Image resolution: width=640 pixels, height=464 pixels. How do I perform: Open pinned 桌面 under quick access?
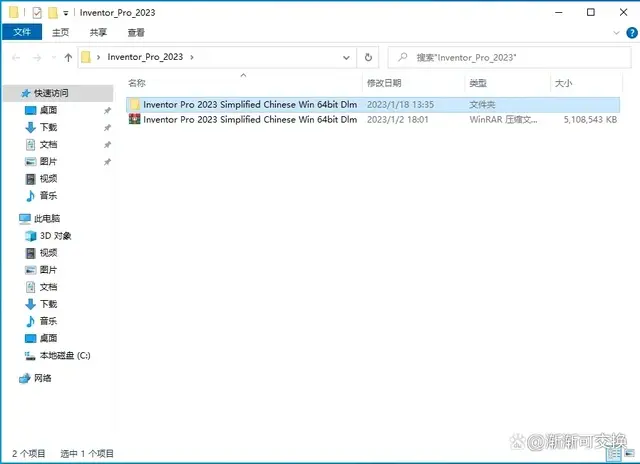pyautogui.click(x=48, y=110)
